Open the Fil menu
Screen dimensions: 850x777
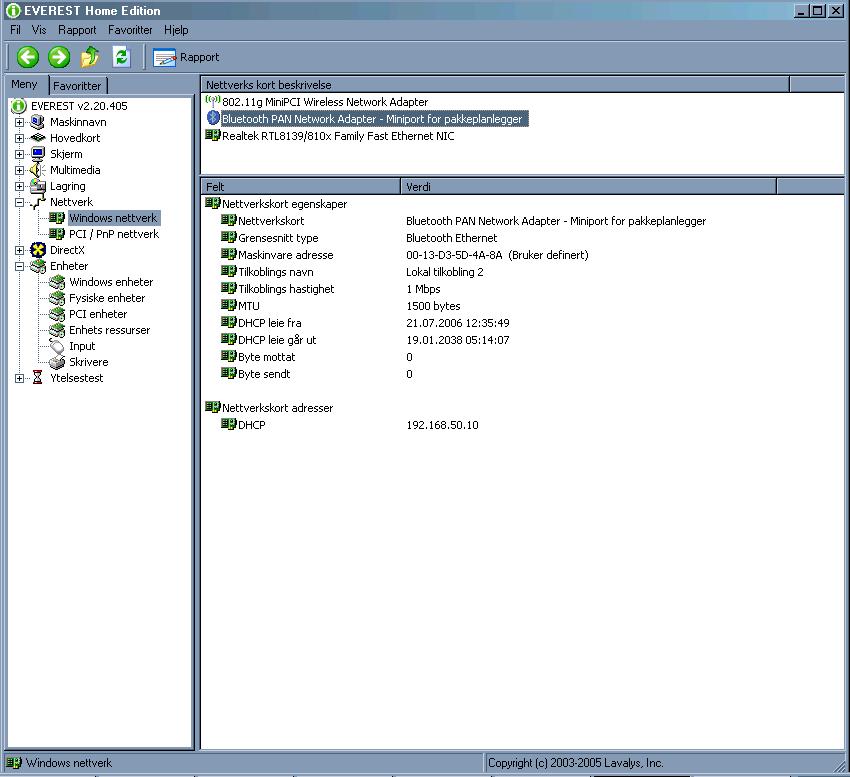(x=15, y=30)
